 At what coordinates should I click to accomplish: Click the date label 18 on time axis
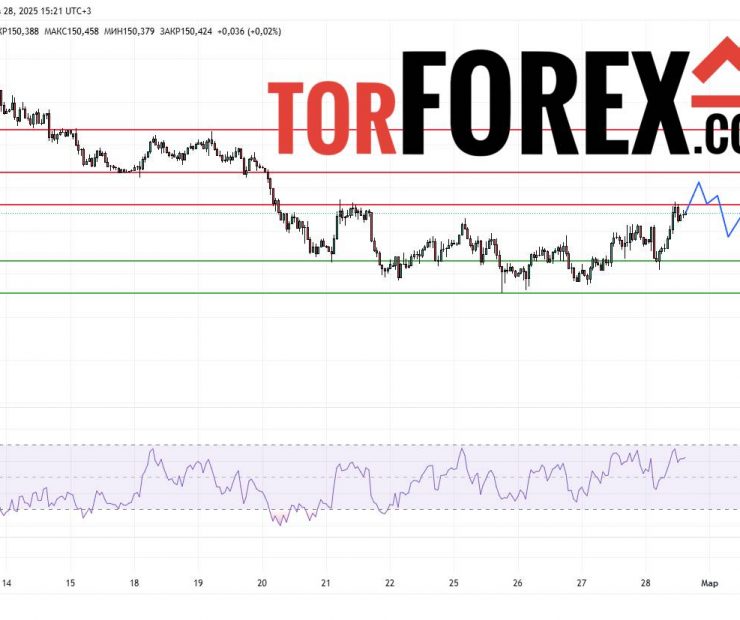pyautogui.click(x=135, y=583)
